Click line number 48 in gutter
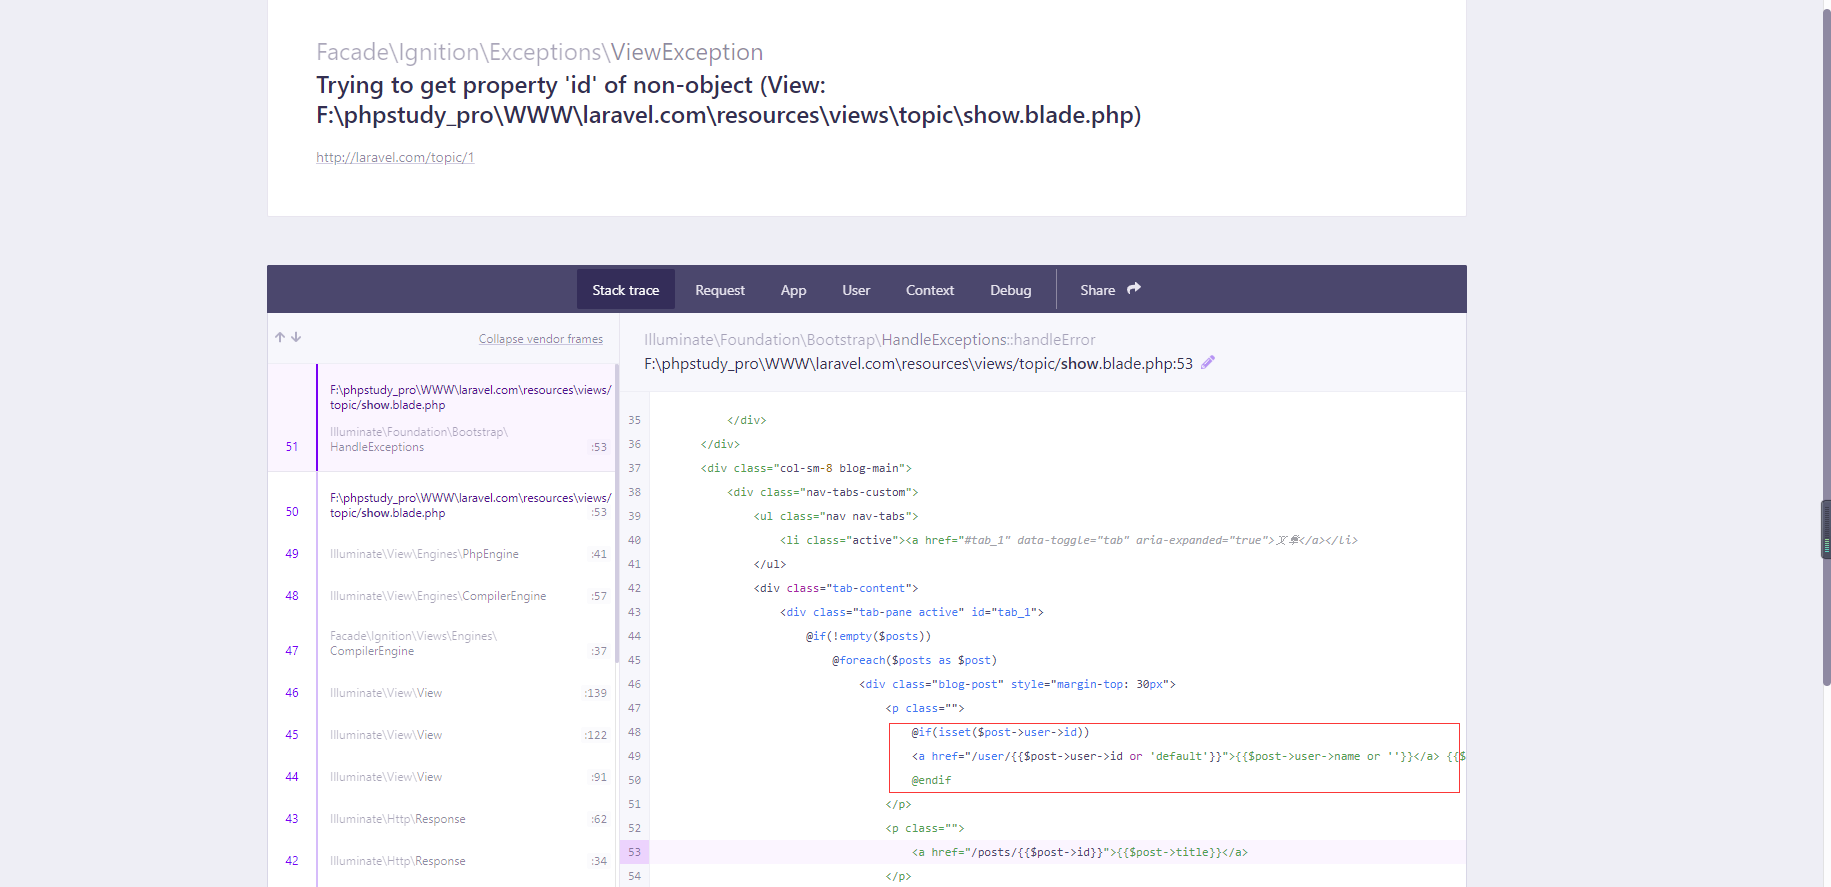The image size is (1831, 887). [634, 732]
